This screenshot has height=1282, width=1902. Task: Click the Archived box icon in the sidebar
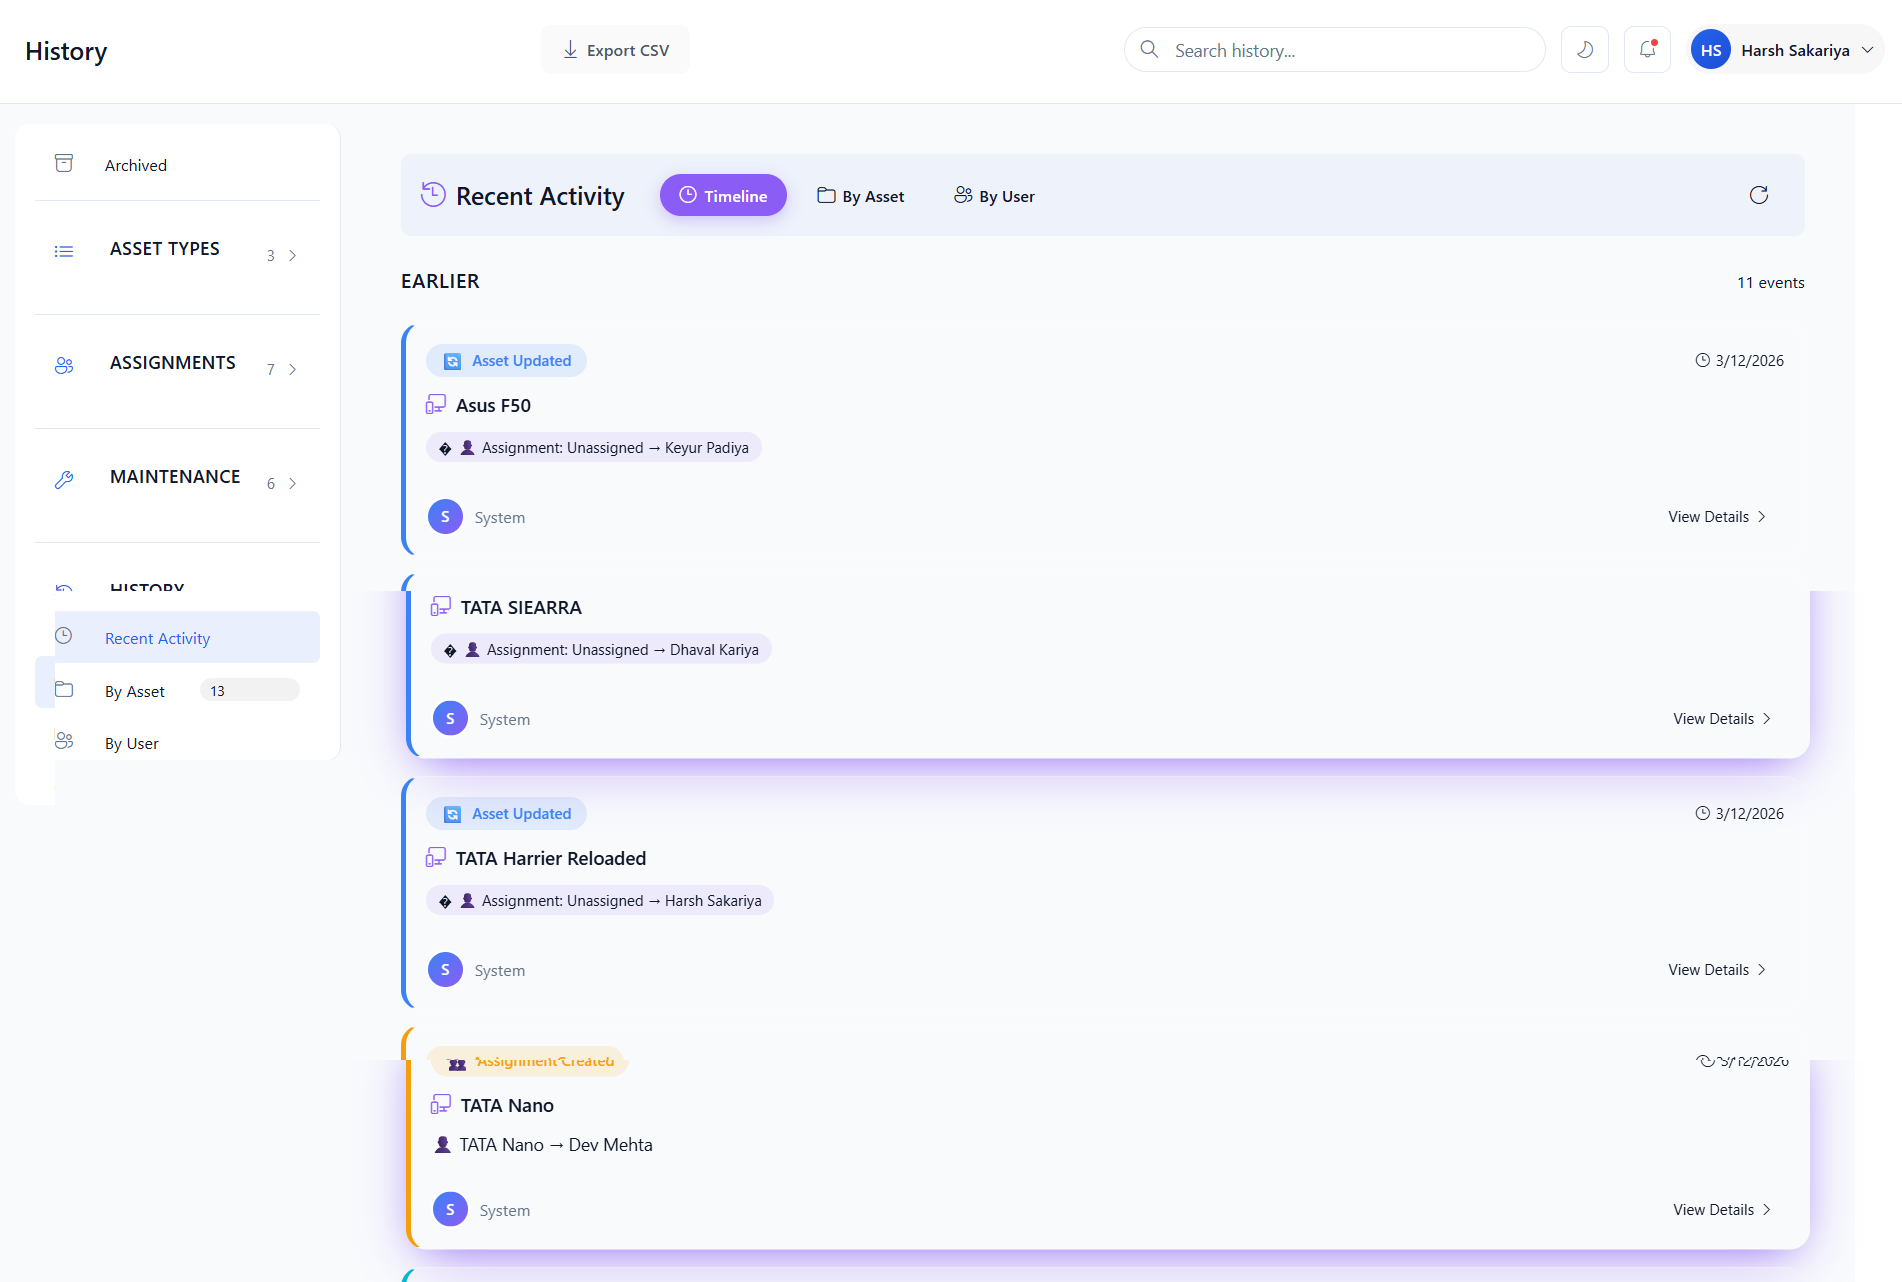point(64,162)
